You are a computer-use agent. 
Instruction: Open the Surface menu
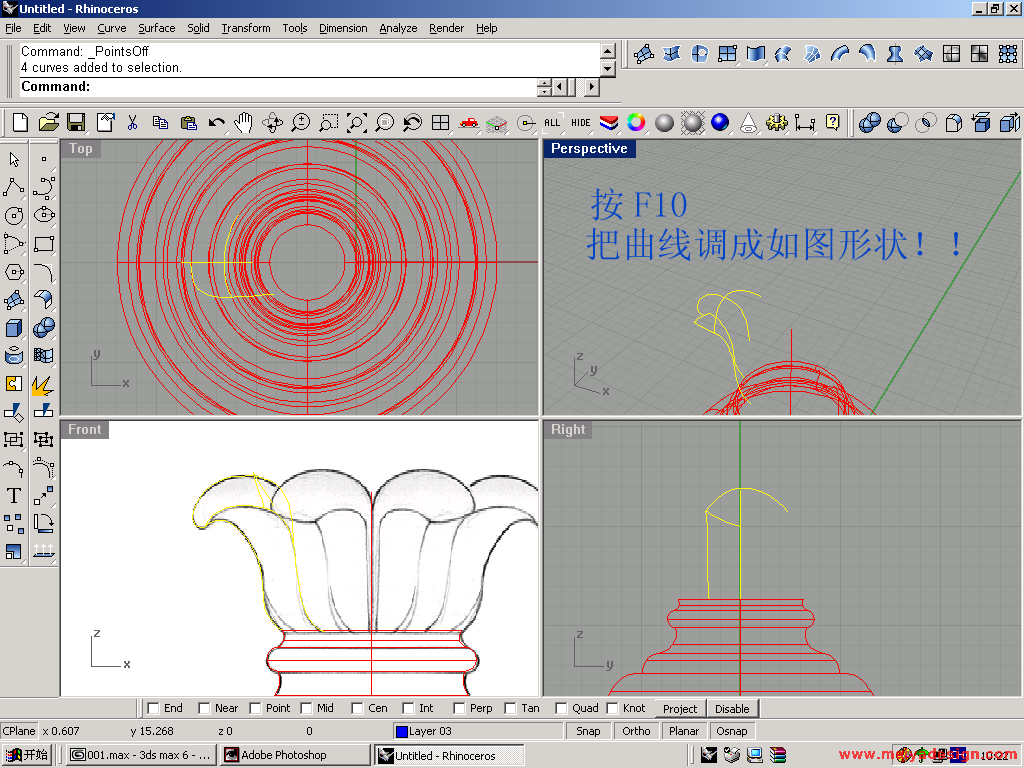[156, 28]
